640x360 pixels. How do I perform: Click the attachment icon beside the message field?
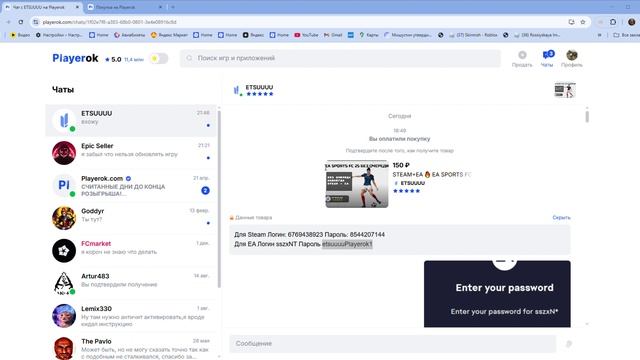click(569, 344)
